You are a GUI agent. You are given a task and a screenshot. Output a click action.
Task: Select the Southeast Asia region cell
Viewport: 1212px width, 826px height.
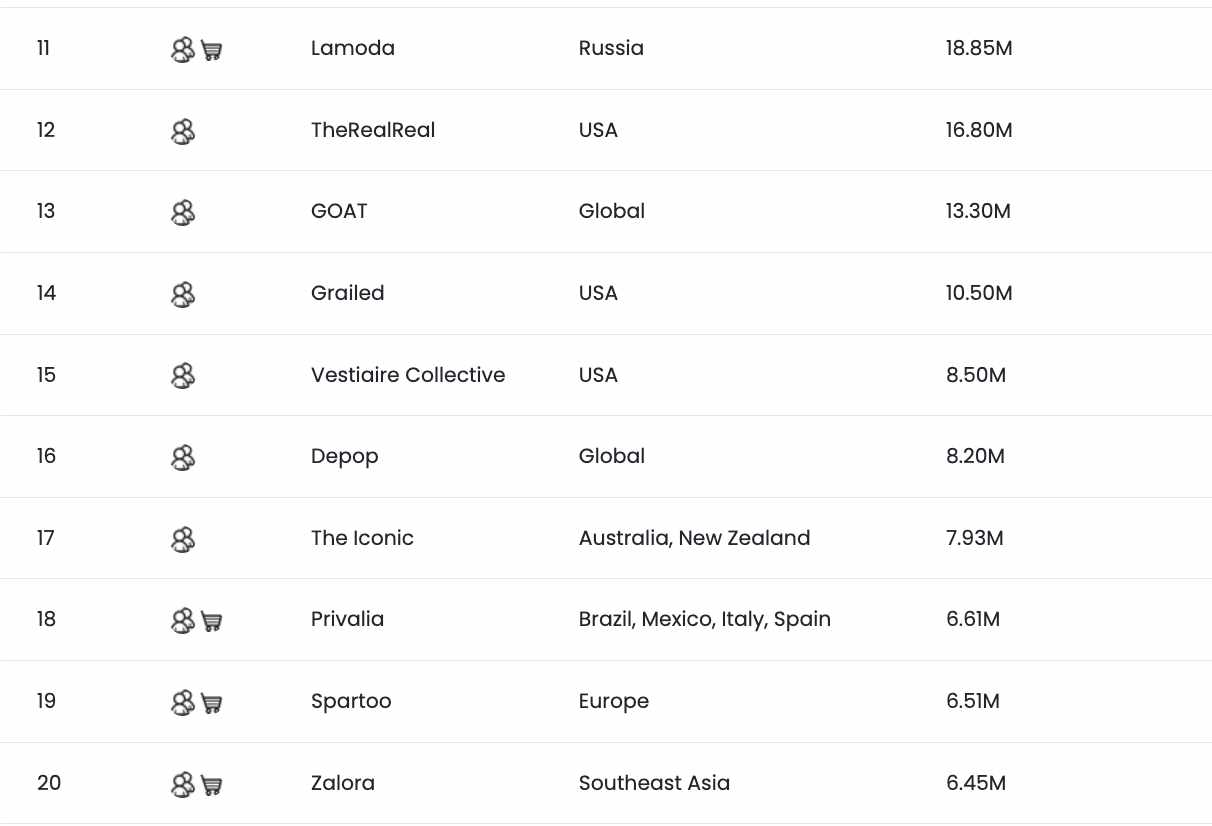654,783
